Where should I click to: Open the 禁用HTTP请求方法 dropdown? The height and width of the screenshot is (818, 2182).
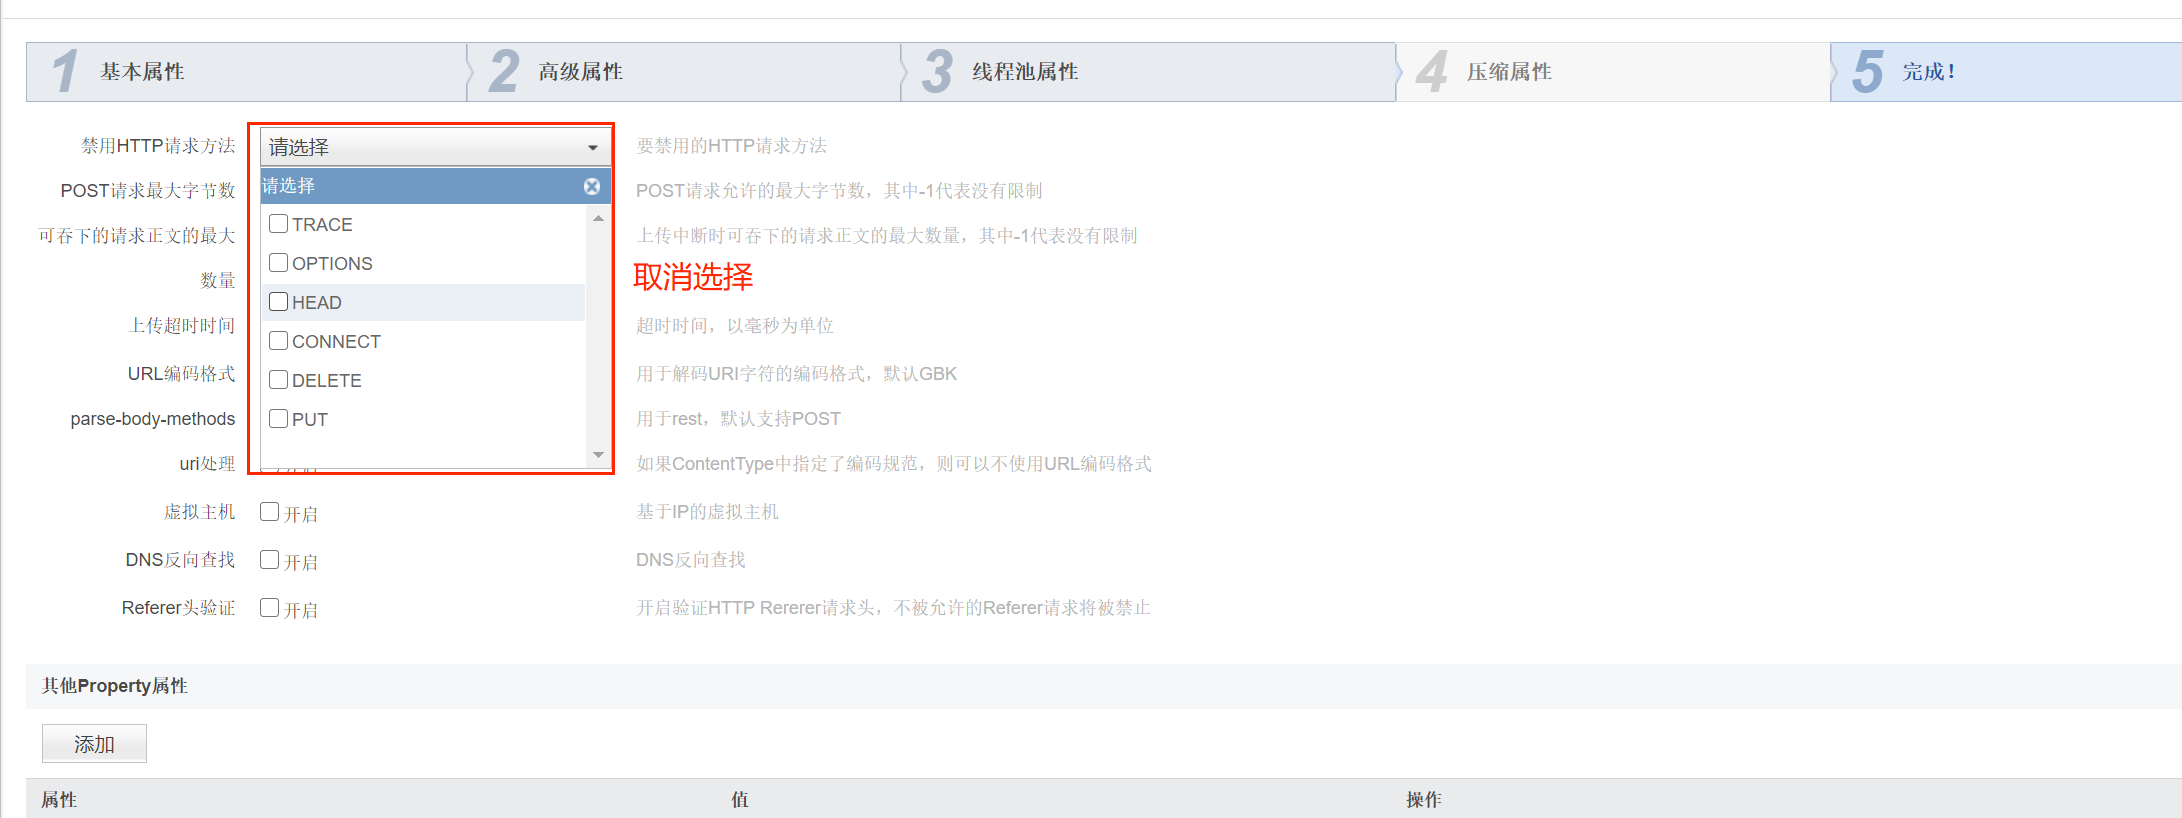point(434,147)
